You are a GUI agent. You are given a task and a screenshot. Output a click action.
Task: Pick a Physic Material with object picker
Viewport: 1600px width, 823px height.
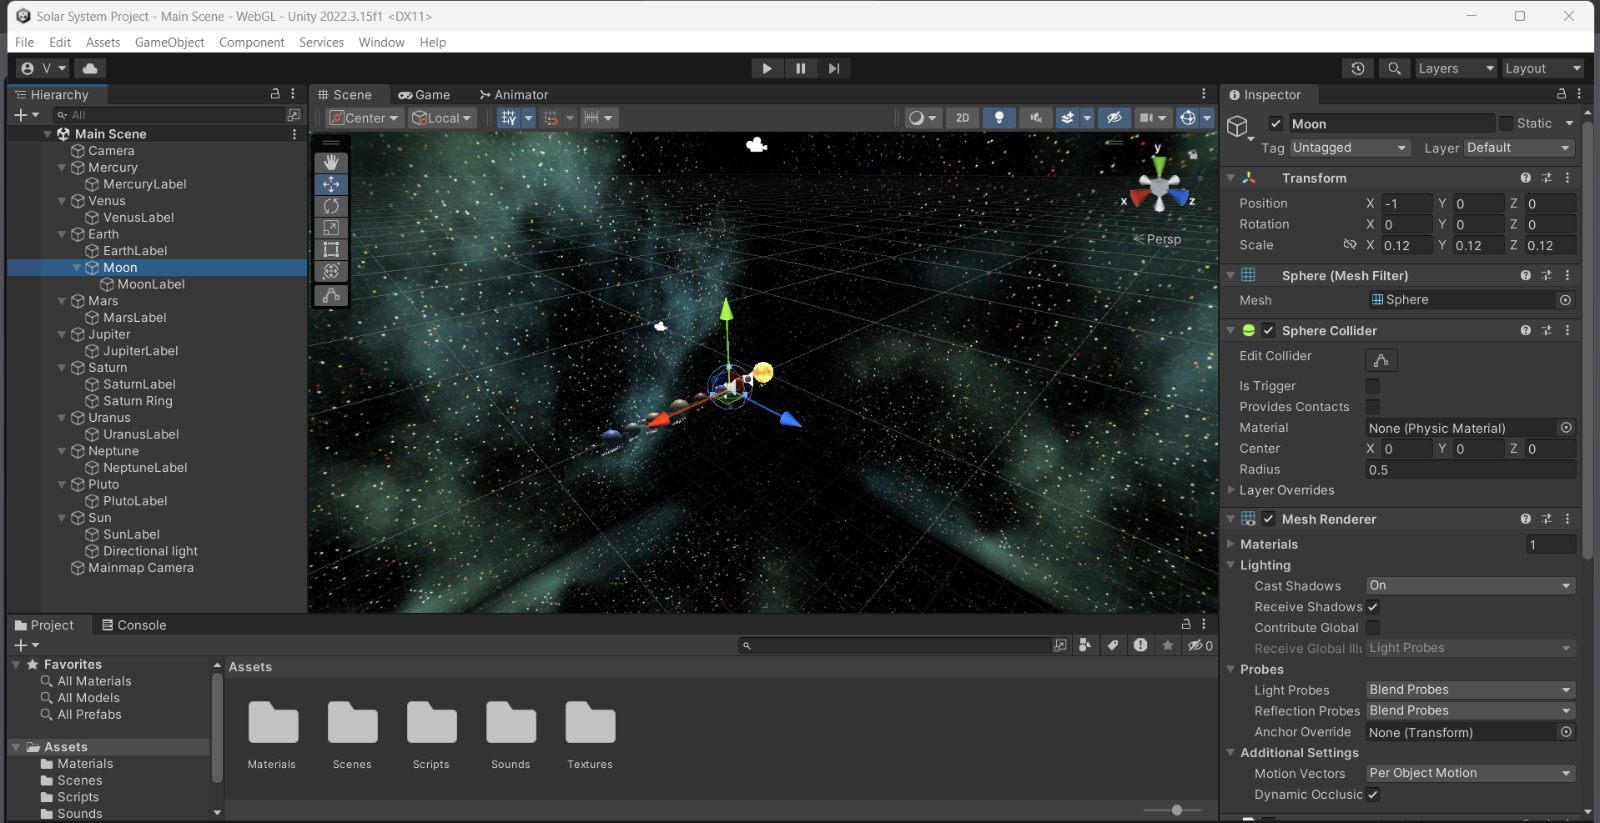1566,428
